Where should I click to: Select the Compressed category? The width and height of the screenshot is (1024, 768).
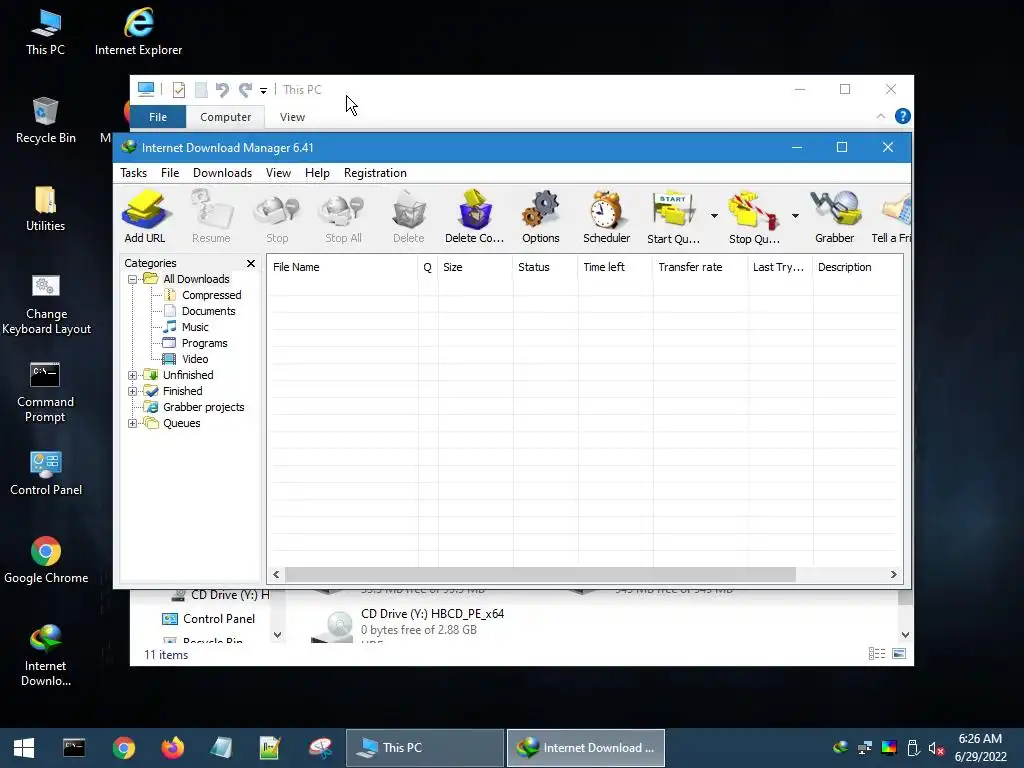coord(212,295)
